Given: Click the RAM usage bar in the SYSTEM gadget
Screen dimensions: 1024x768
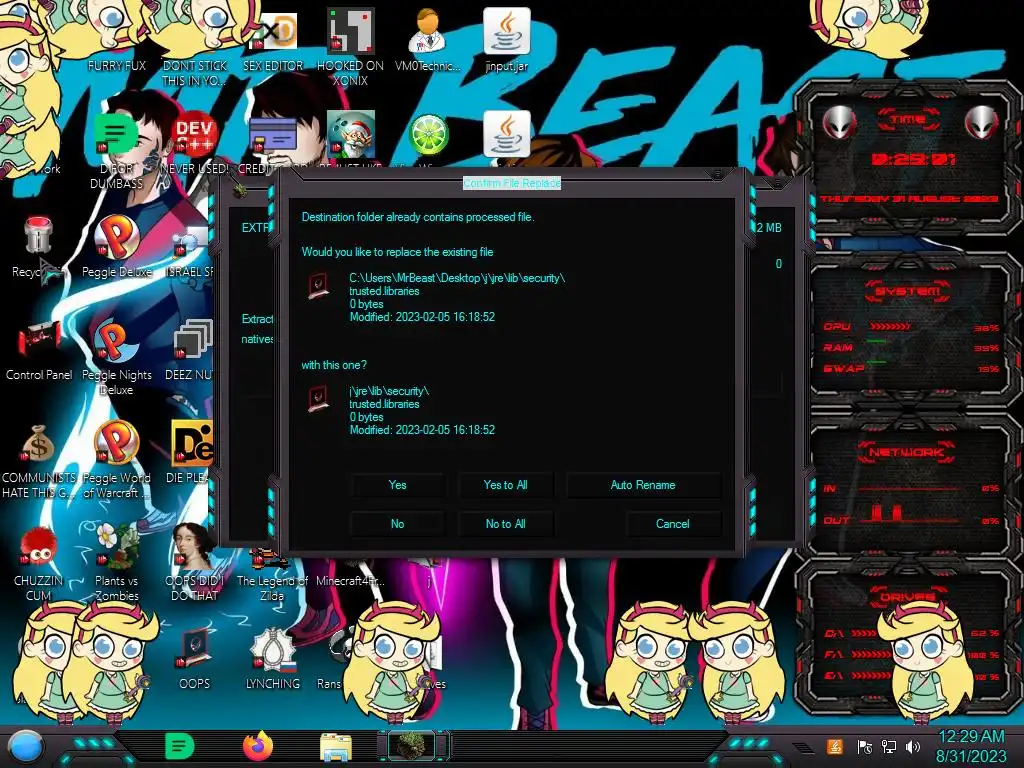Looking at the screenshot, I should click(x=876, y=342).
